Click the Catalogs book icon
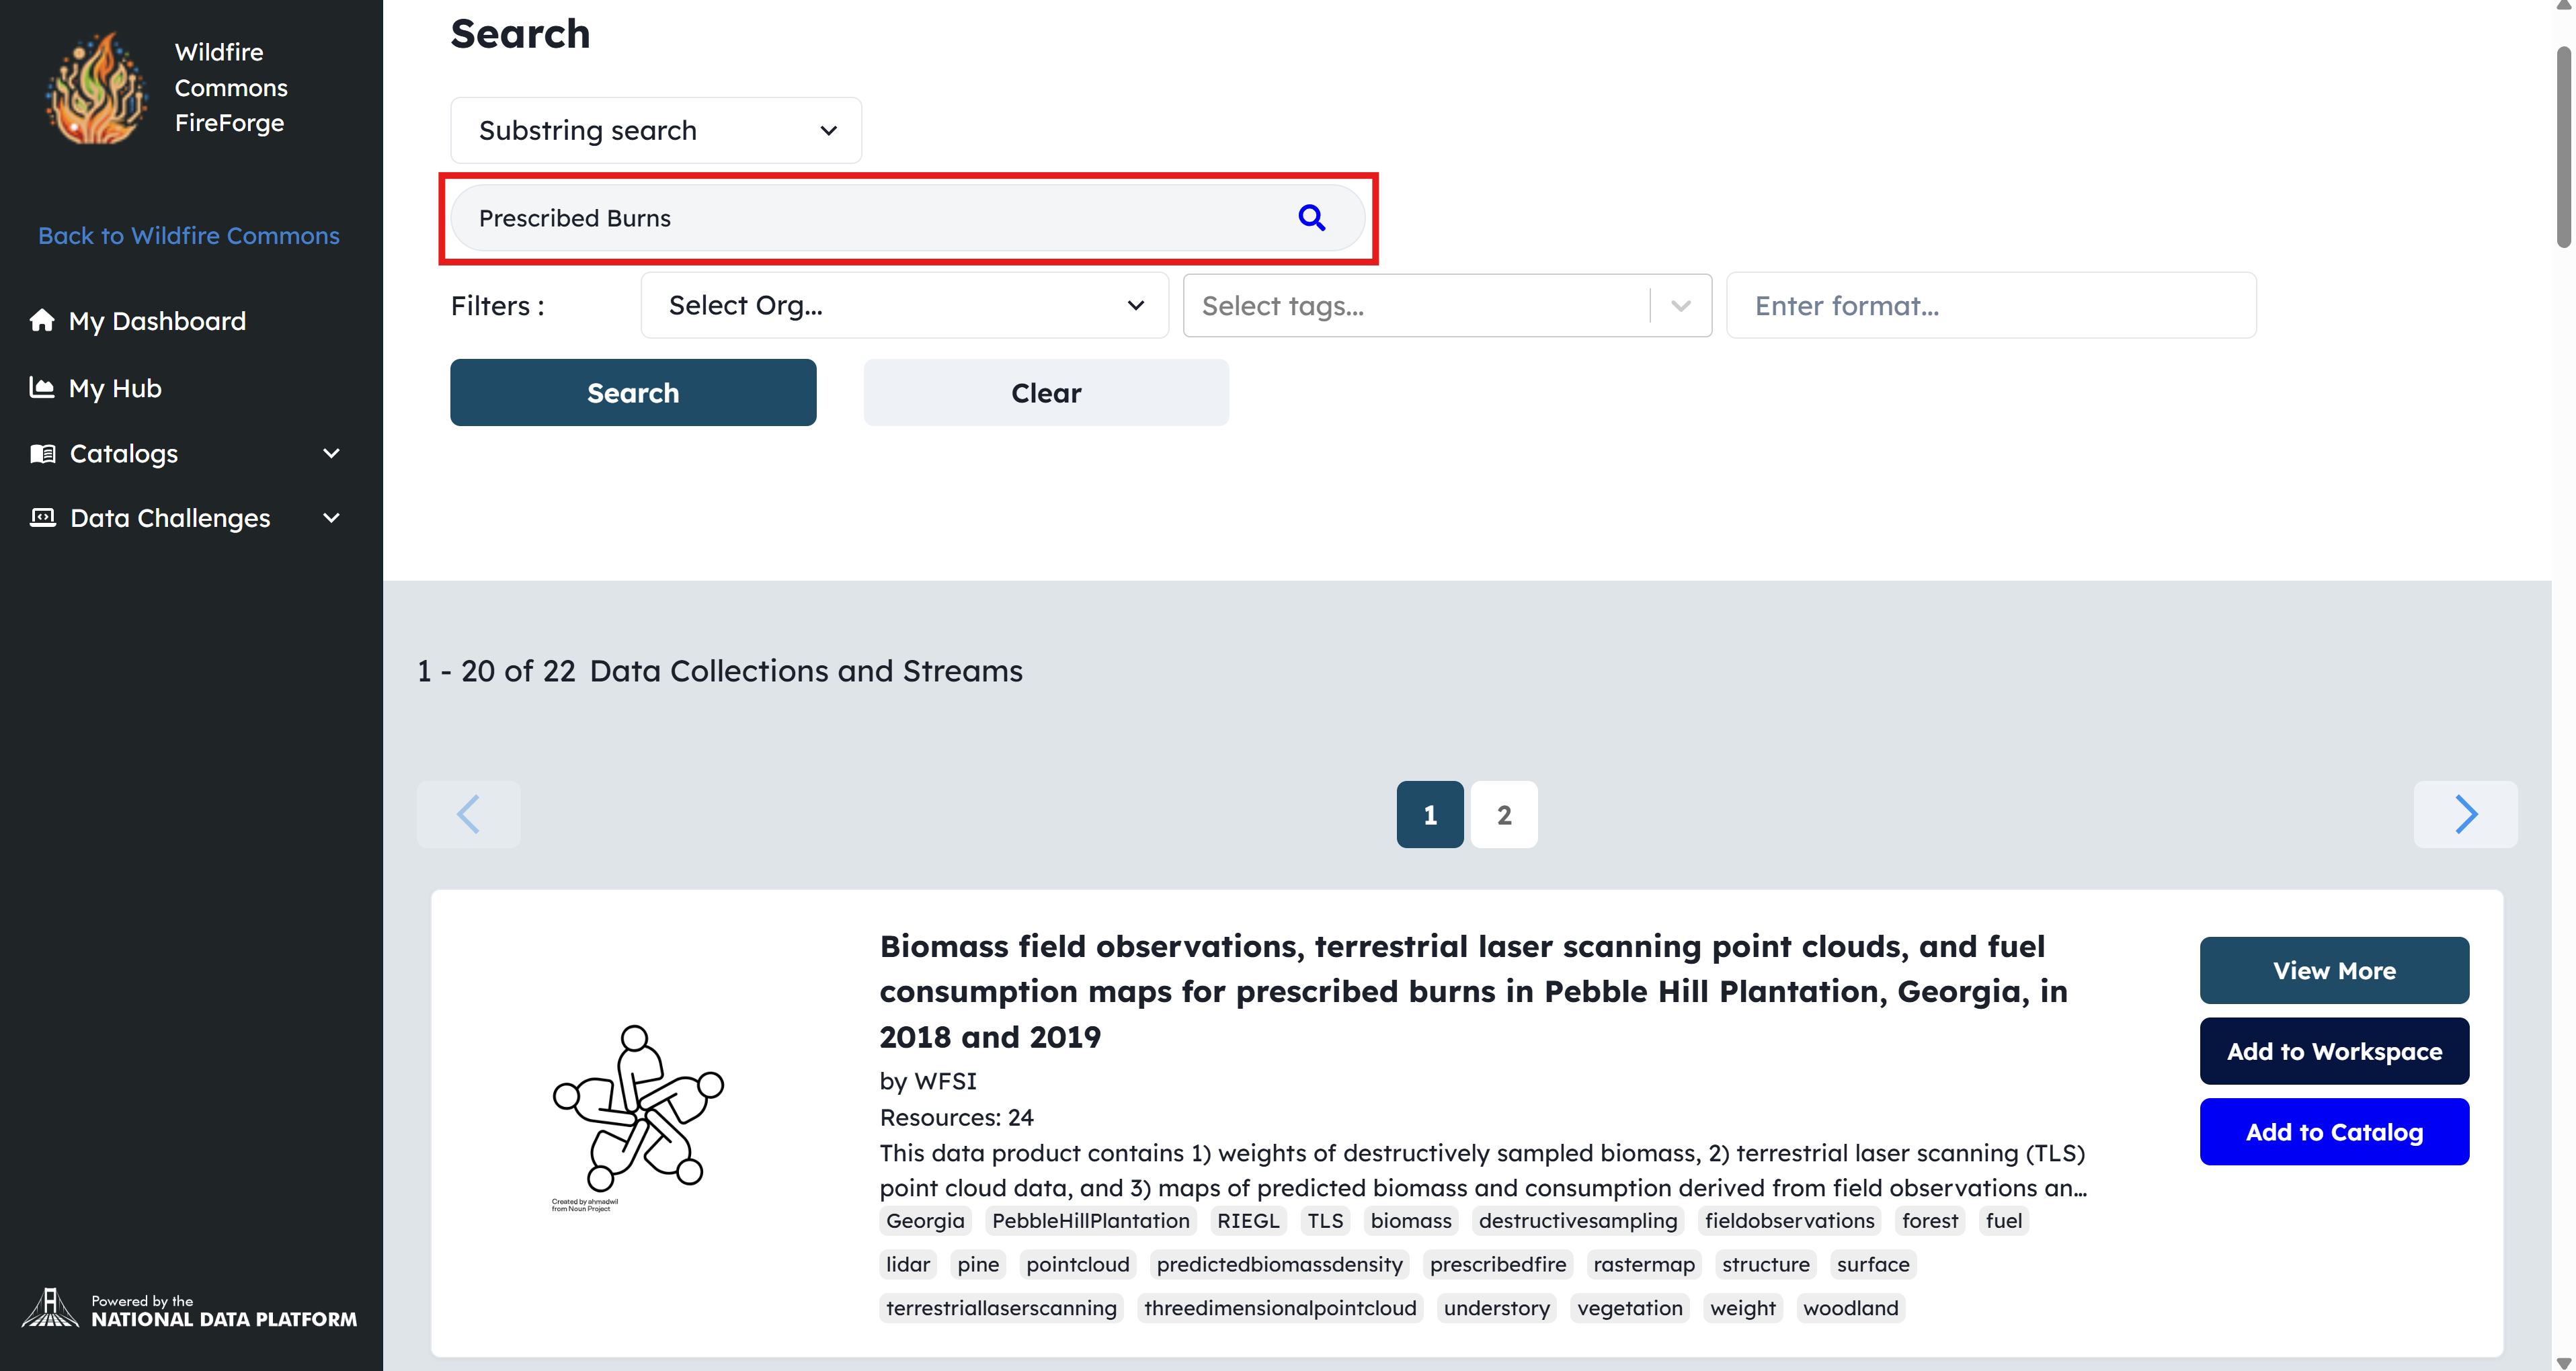 [42, 453]
